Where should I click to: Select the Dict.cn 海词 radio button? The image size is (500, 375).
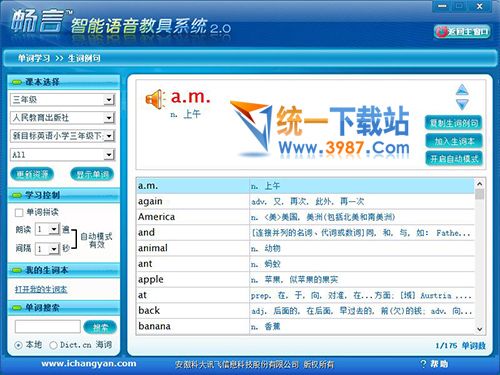(x=53, y=345)
